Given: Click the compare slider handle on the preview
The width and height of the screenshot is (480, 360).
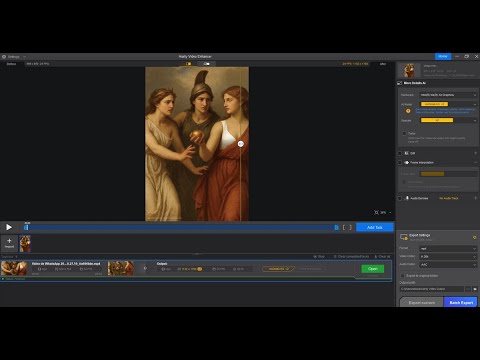Looking at the screenshot, I should click(x=241, y=144).
